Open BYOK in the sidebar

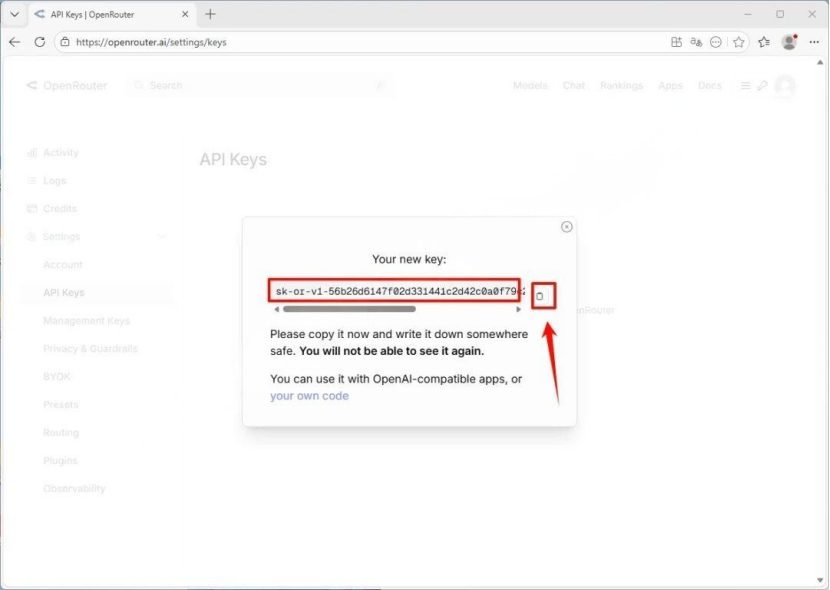tap(57, 377)
